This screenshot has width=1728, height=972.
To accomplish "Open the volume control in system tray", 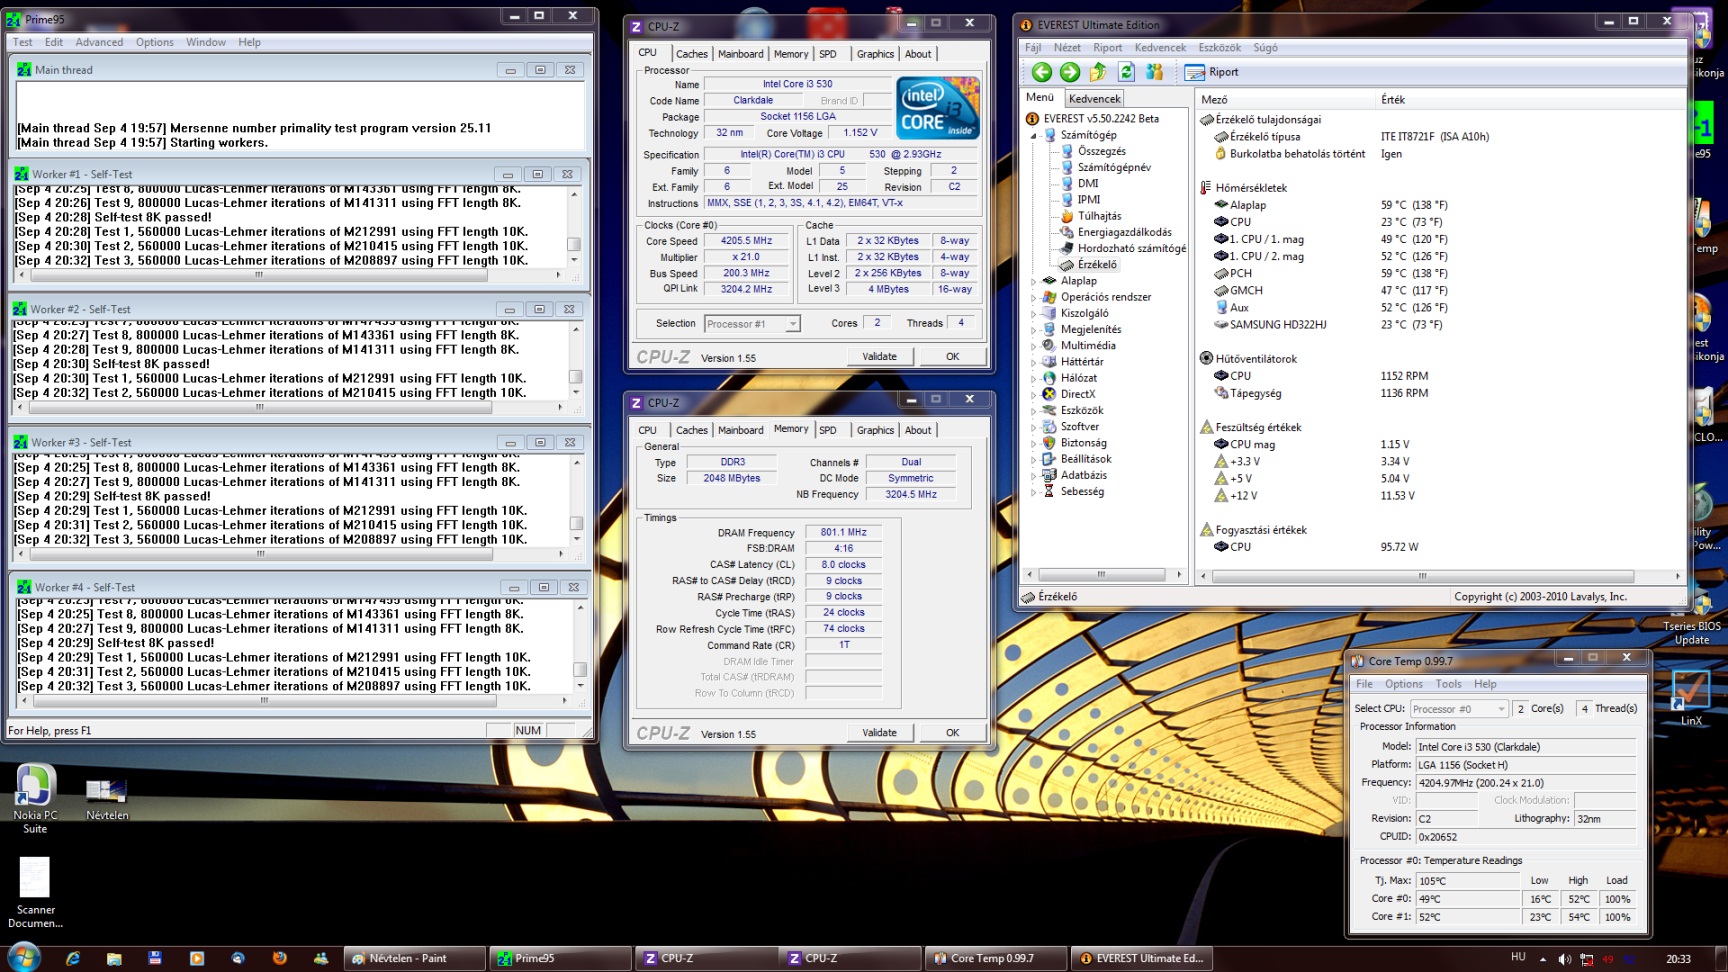I will pos(1564,959).
